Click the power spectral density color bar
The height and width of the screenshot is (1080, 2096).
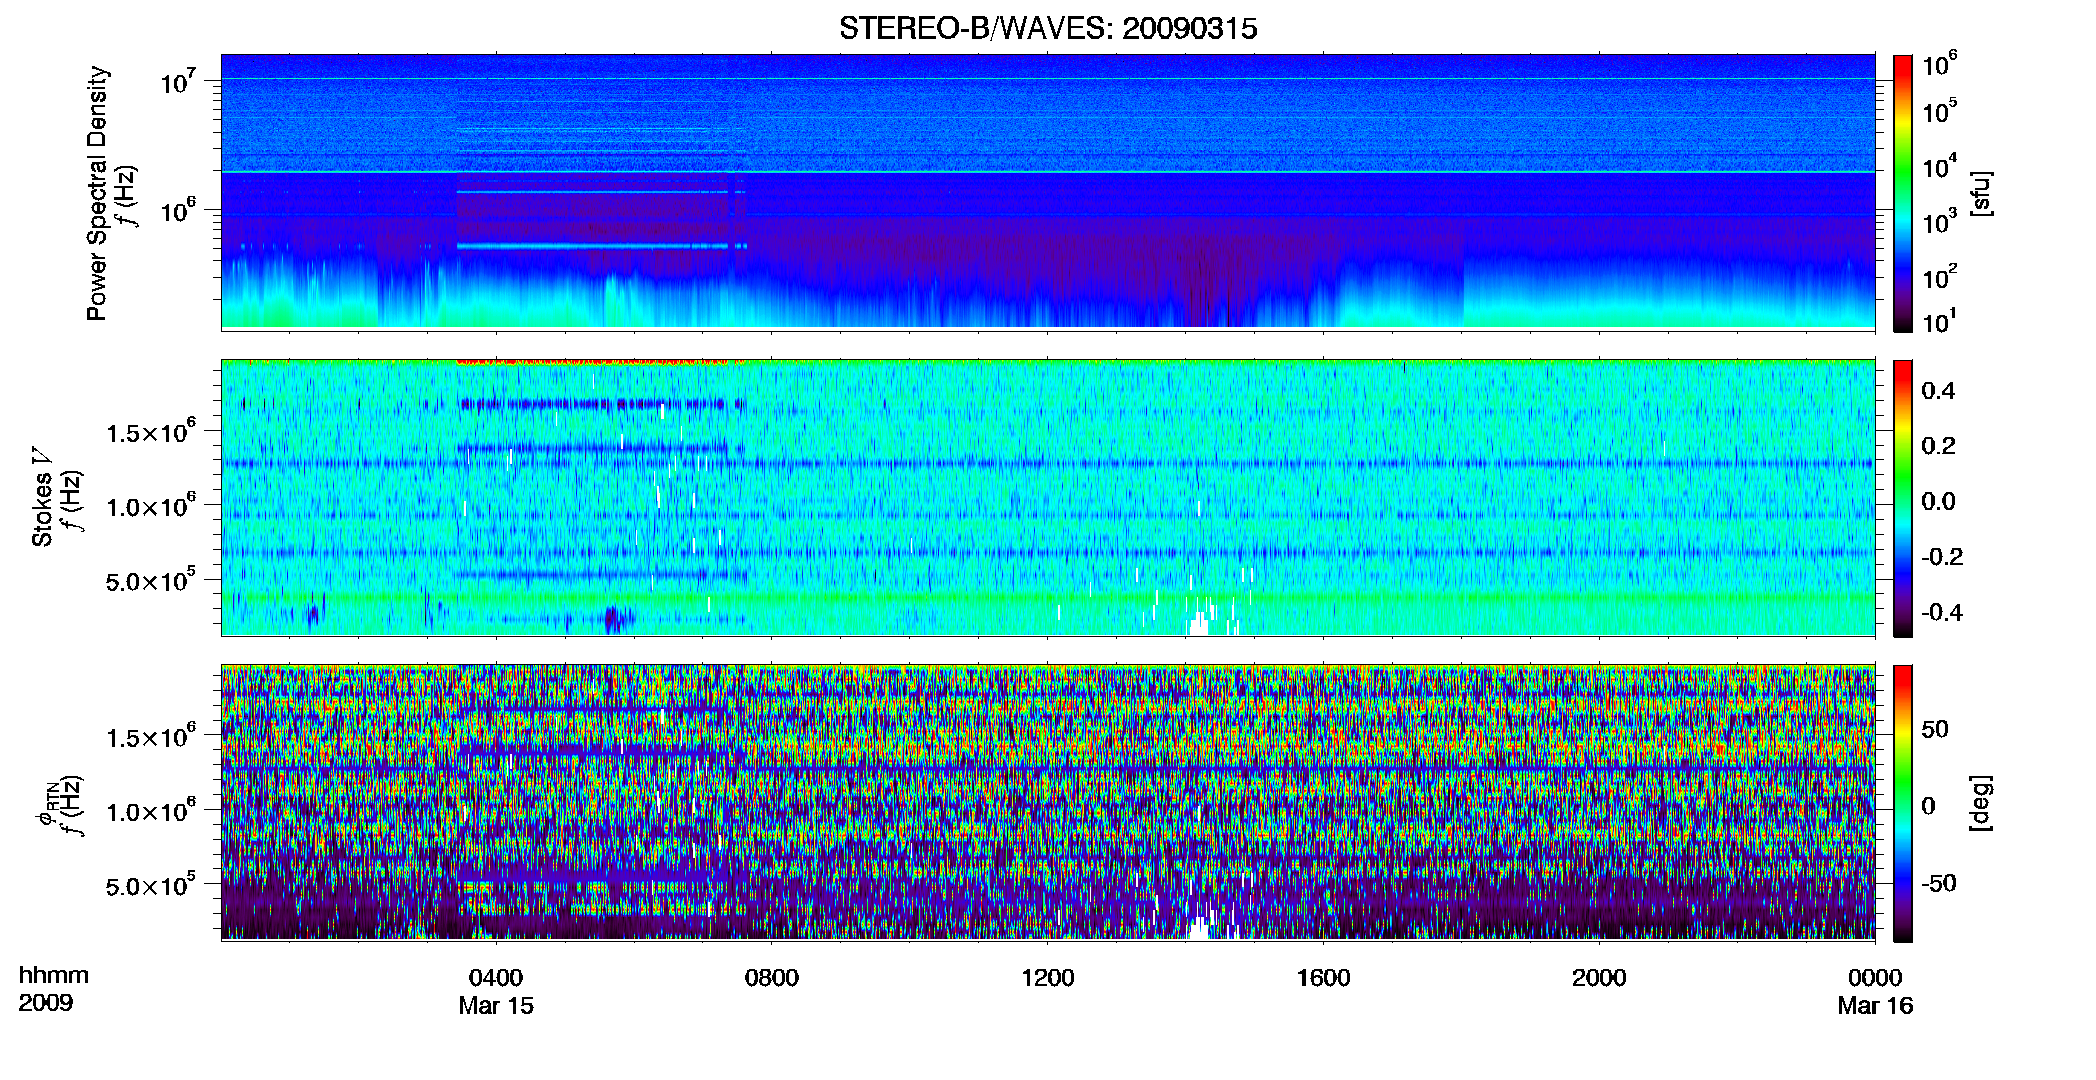[x=1902, y=193]
